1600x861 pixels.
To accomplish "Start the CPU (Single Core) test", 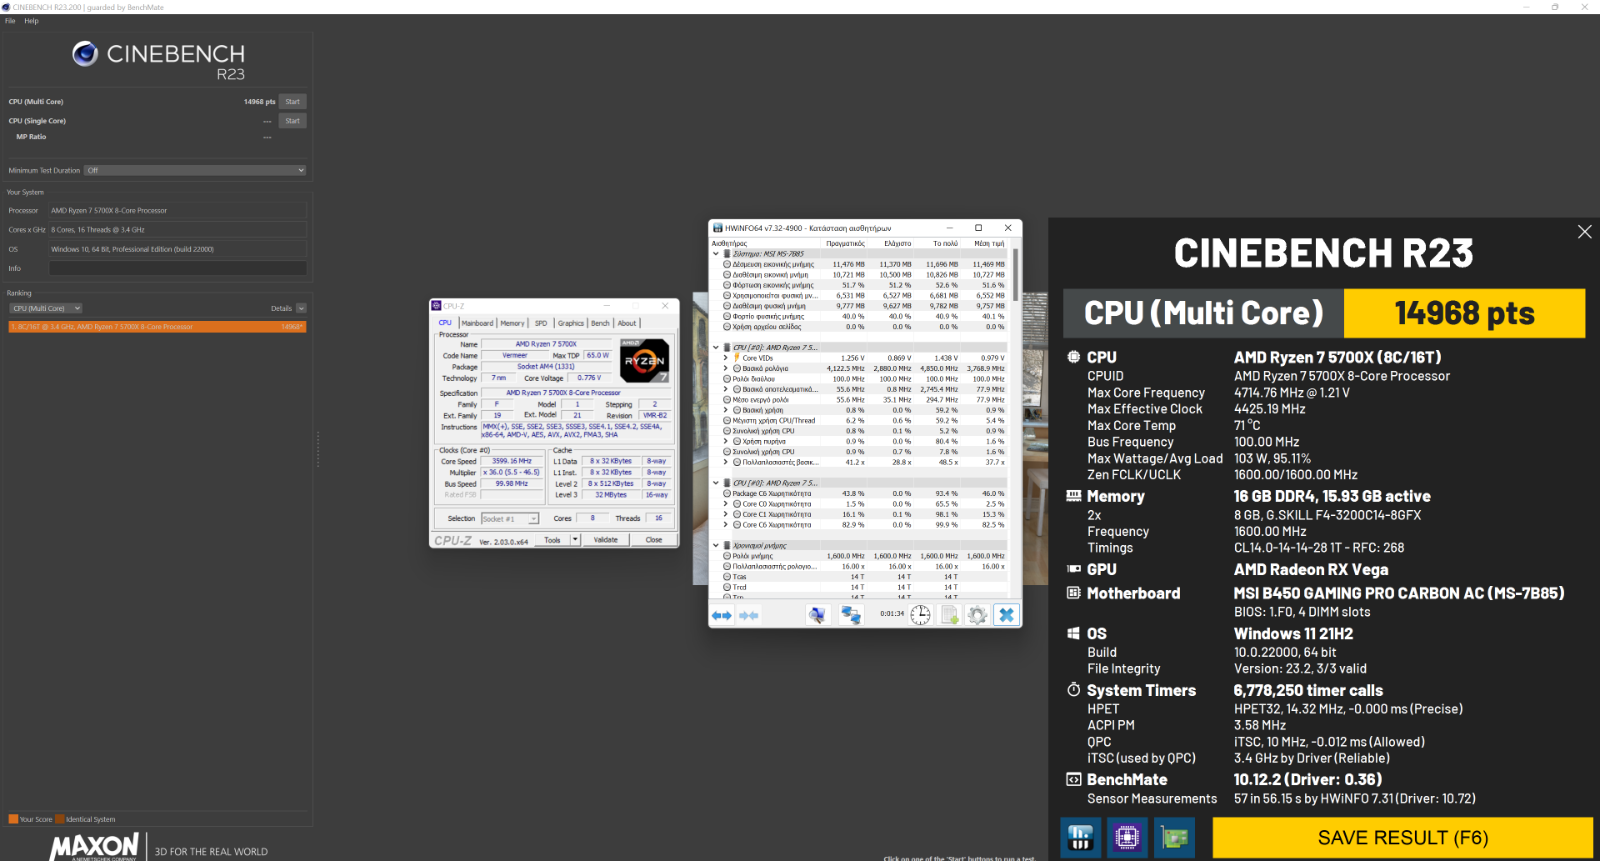I will 292,121.
